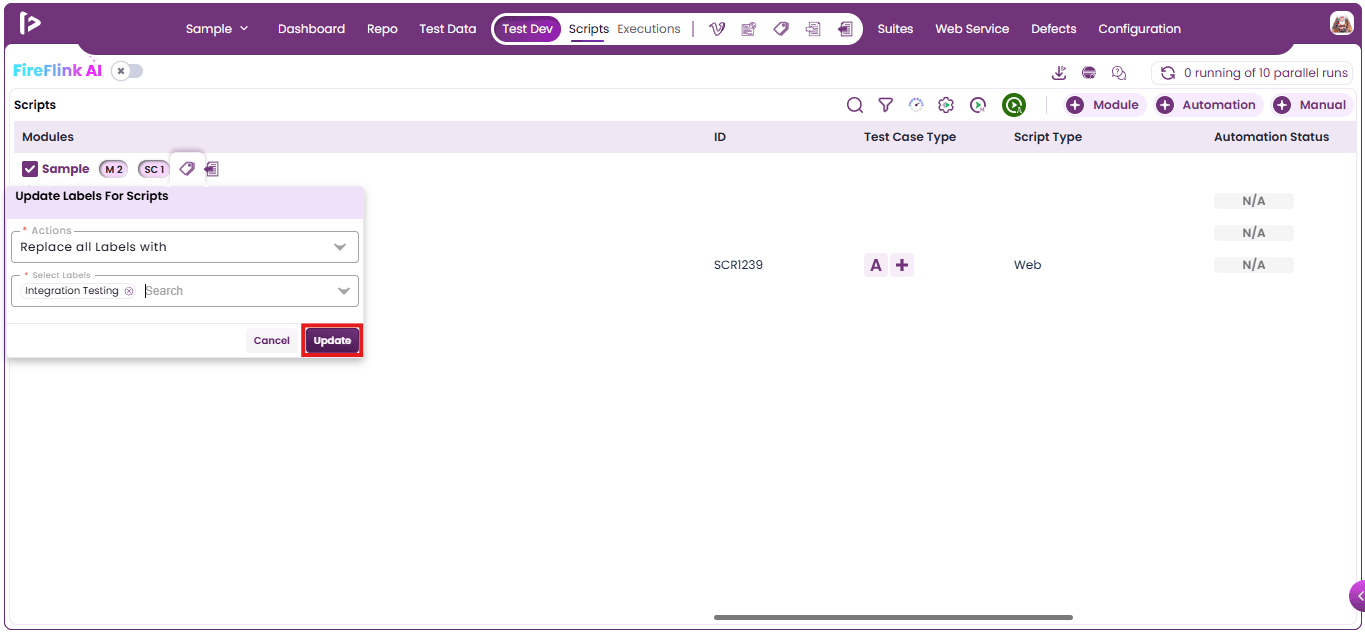Image resolution: width=1365 pixels, height=632 pixels.
Task: Open the filter funnel icon
Action: tap(885, 105)
